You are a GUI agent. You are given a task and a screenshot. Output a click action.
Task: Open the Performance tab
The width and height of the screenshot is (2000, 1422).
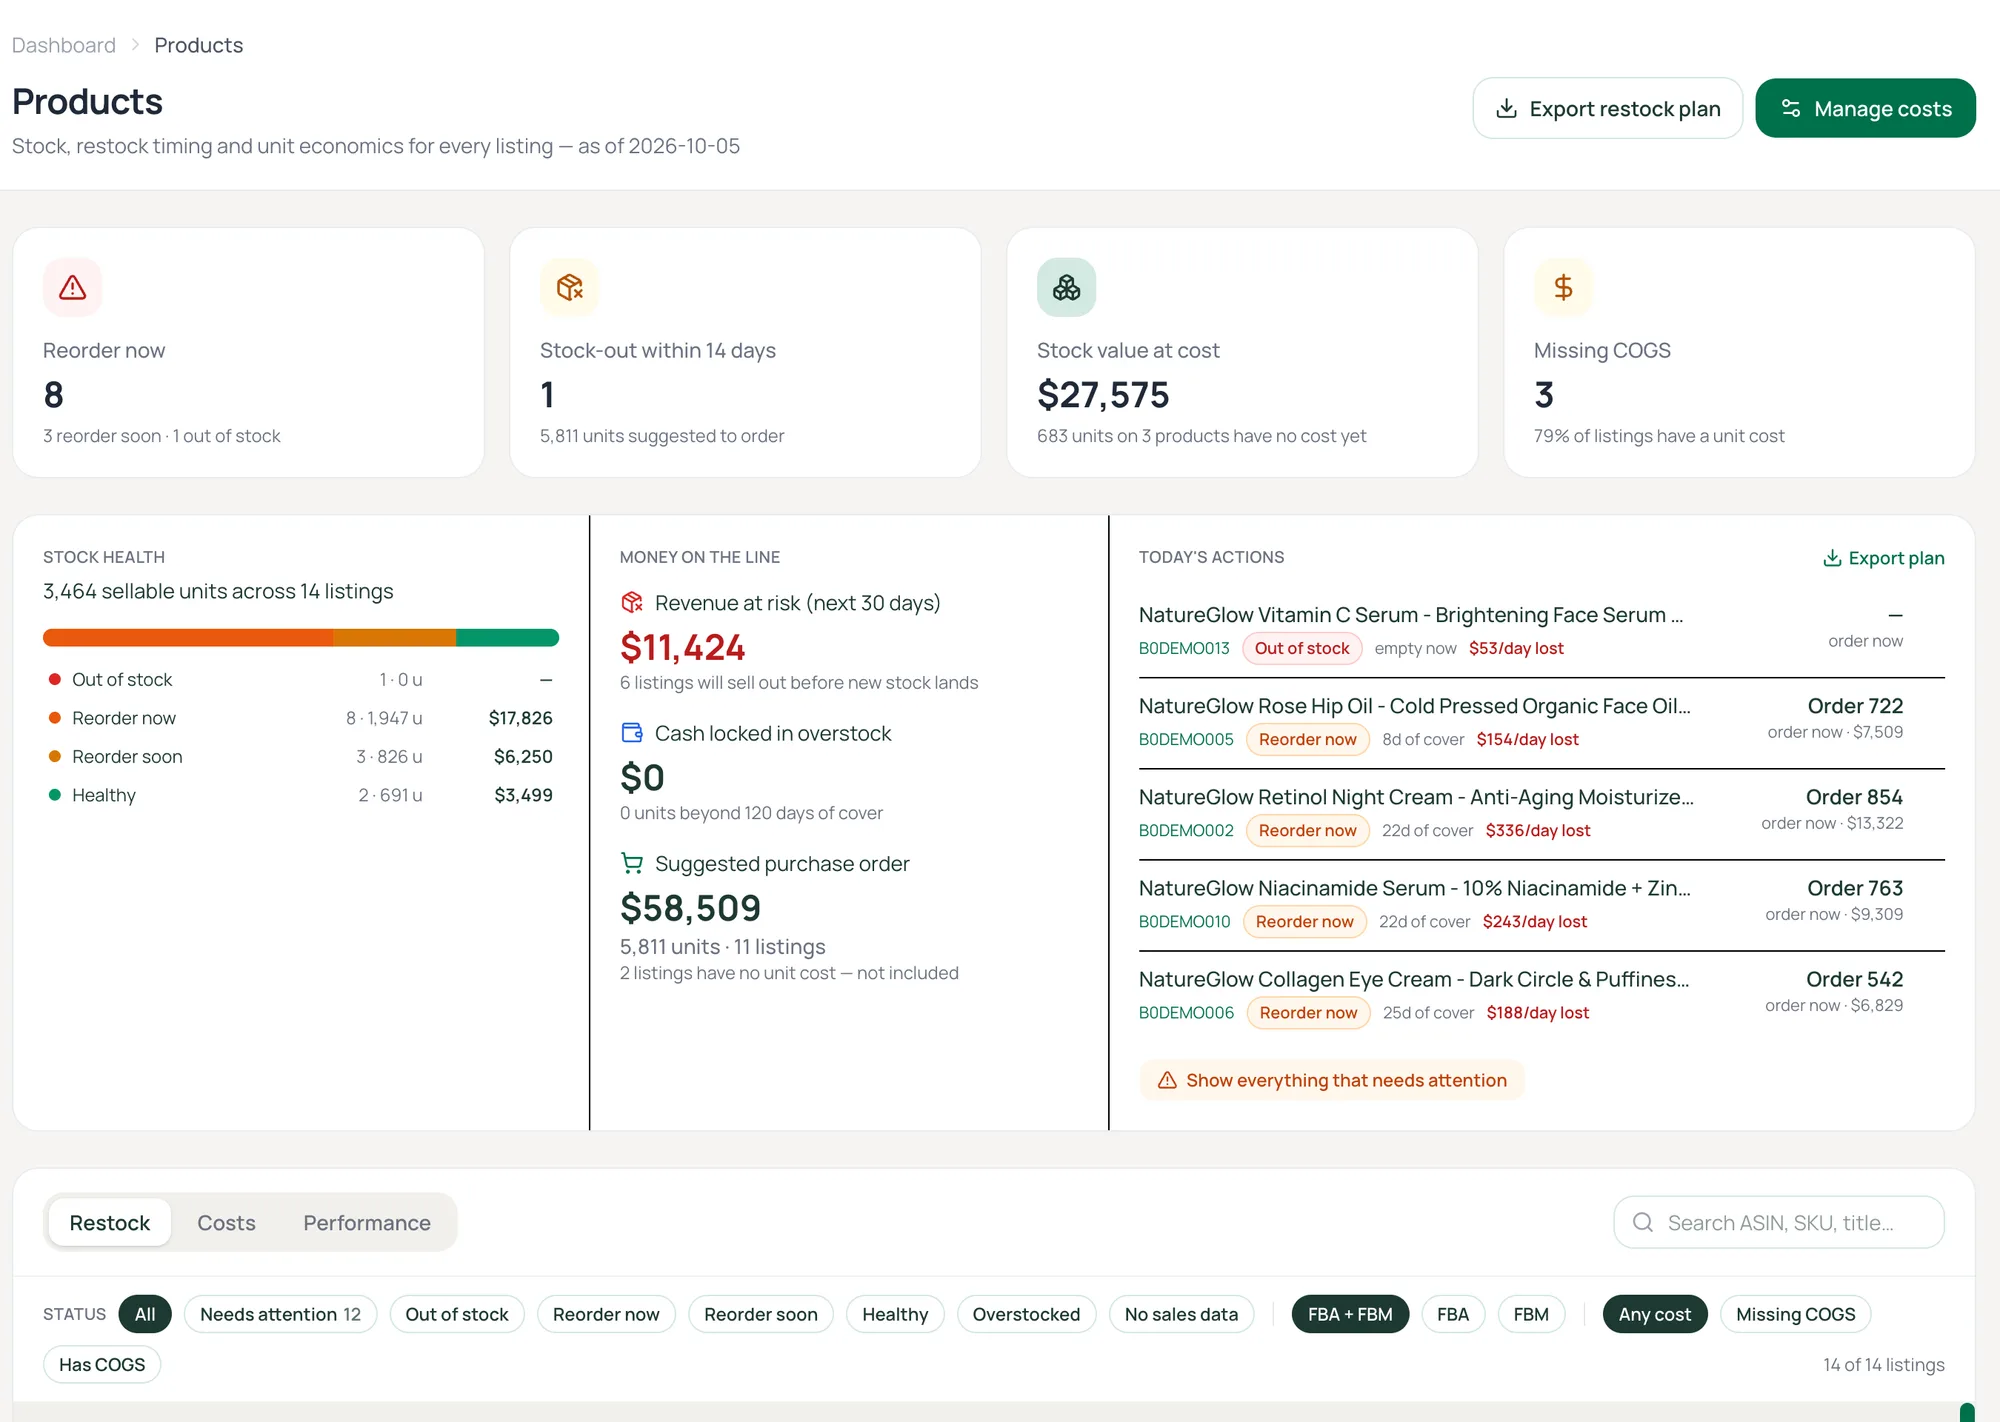coord(367,1222)
